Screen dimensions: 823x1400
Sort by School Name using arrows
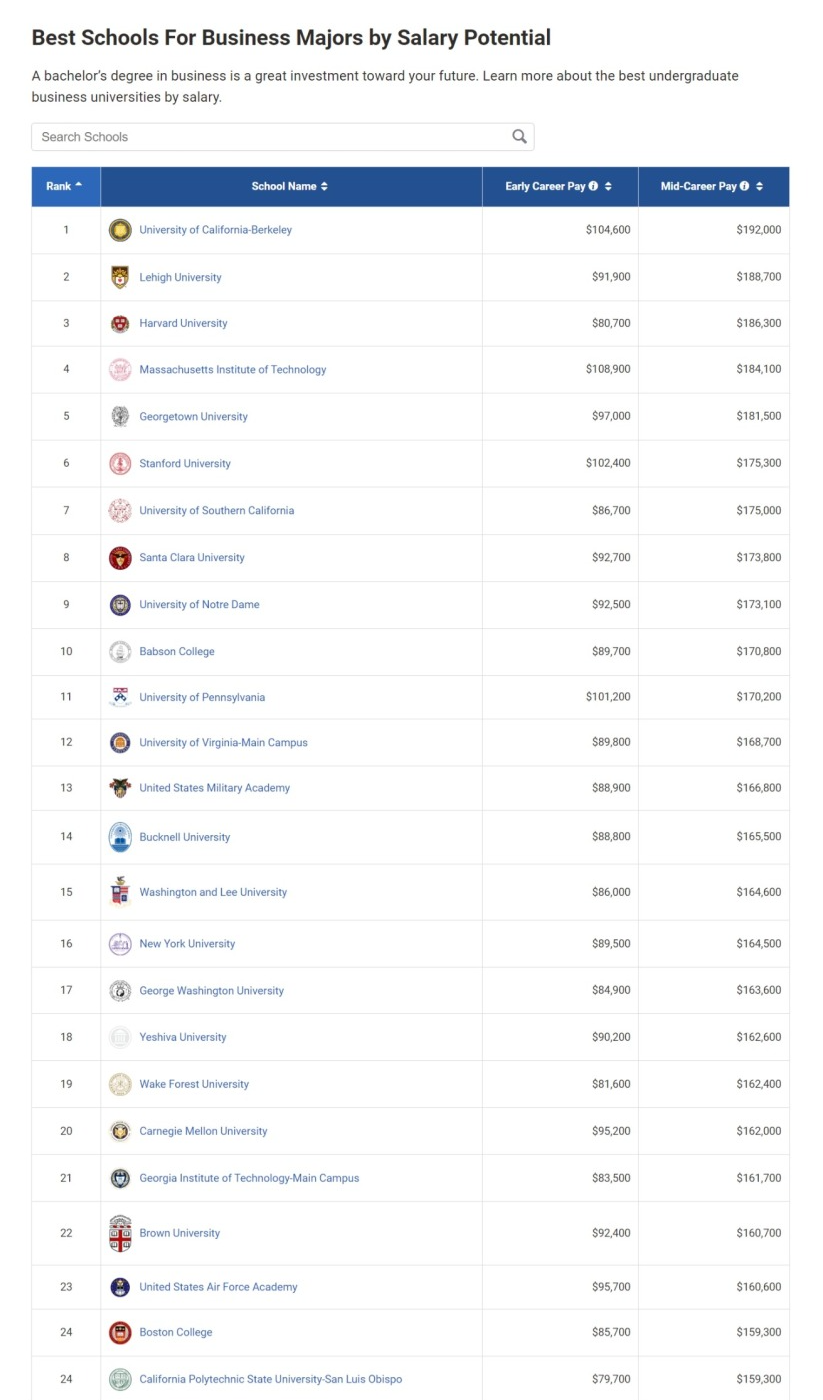coord(324,186)
